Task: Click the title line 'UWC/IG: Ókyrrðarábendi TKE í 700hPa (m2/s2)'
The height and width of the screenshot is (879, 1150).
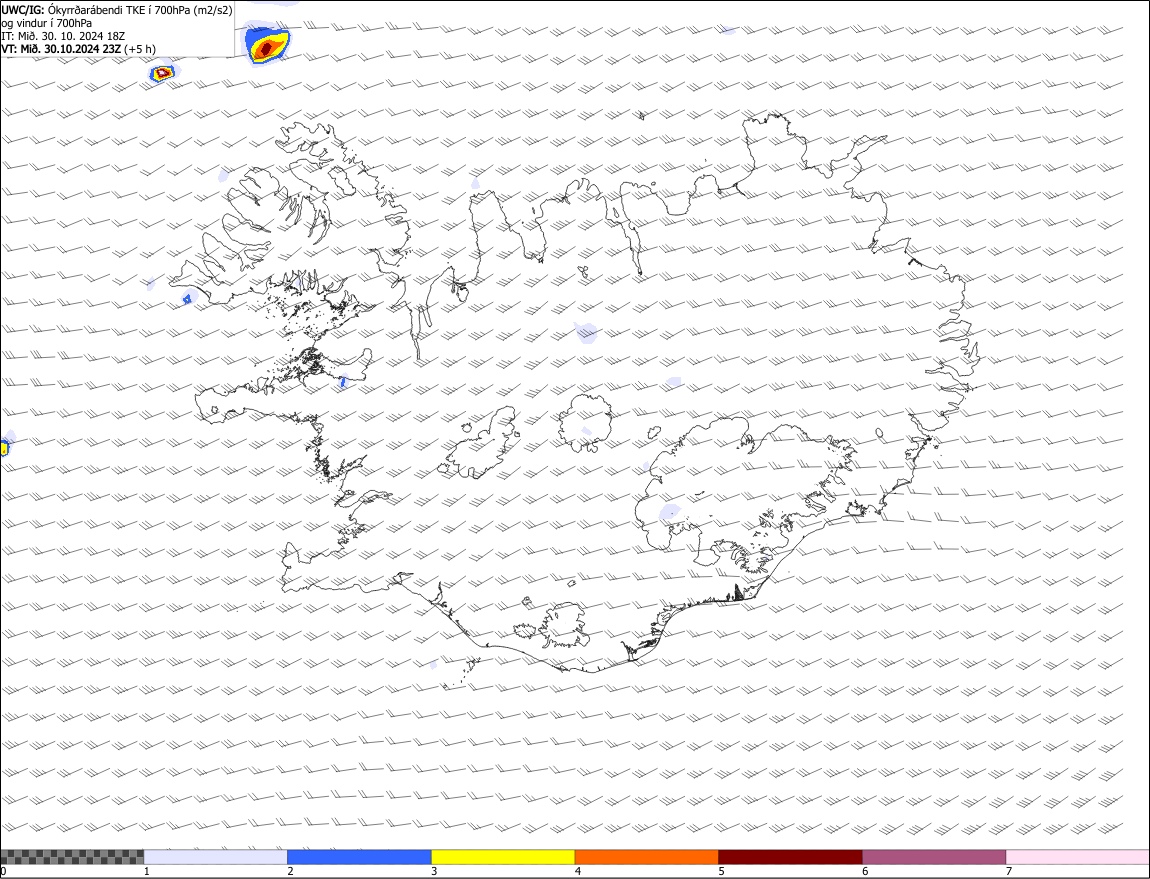Action: pyautogui.click(x=117, y=10)
